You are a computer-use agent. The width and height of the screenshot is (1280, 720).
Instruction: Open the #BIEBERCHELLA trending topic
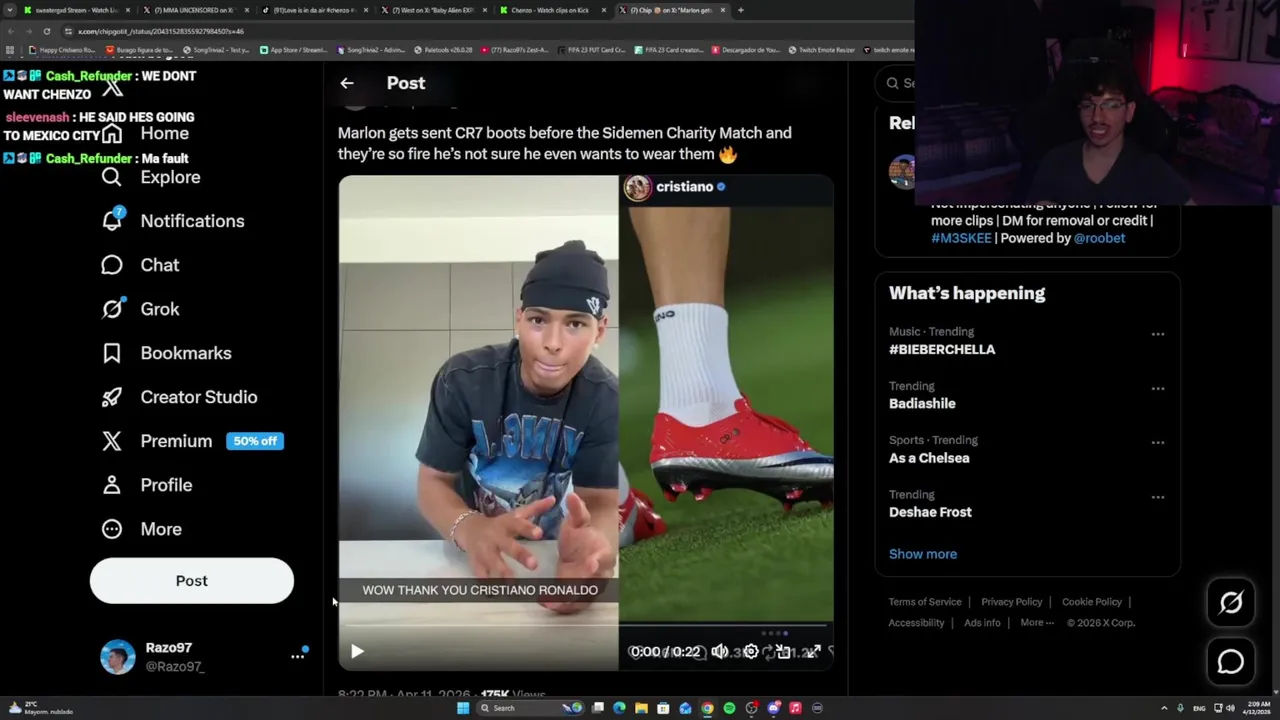(x=942, y=350)
